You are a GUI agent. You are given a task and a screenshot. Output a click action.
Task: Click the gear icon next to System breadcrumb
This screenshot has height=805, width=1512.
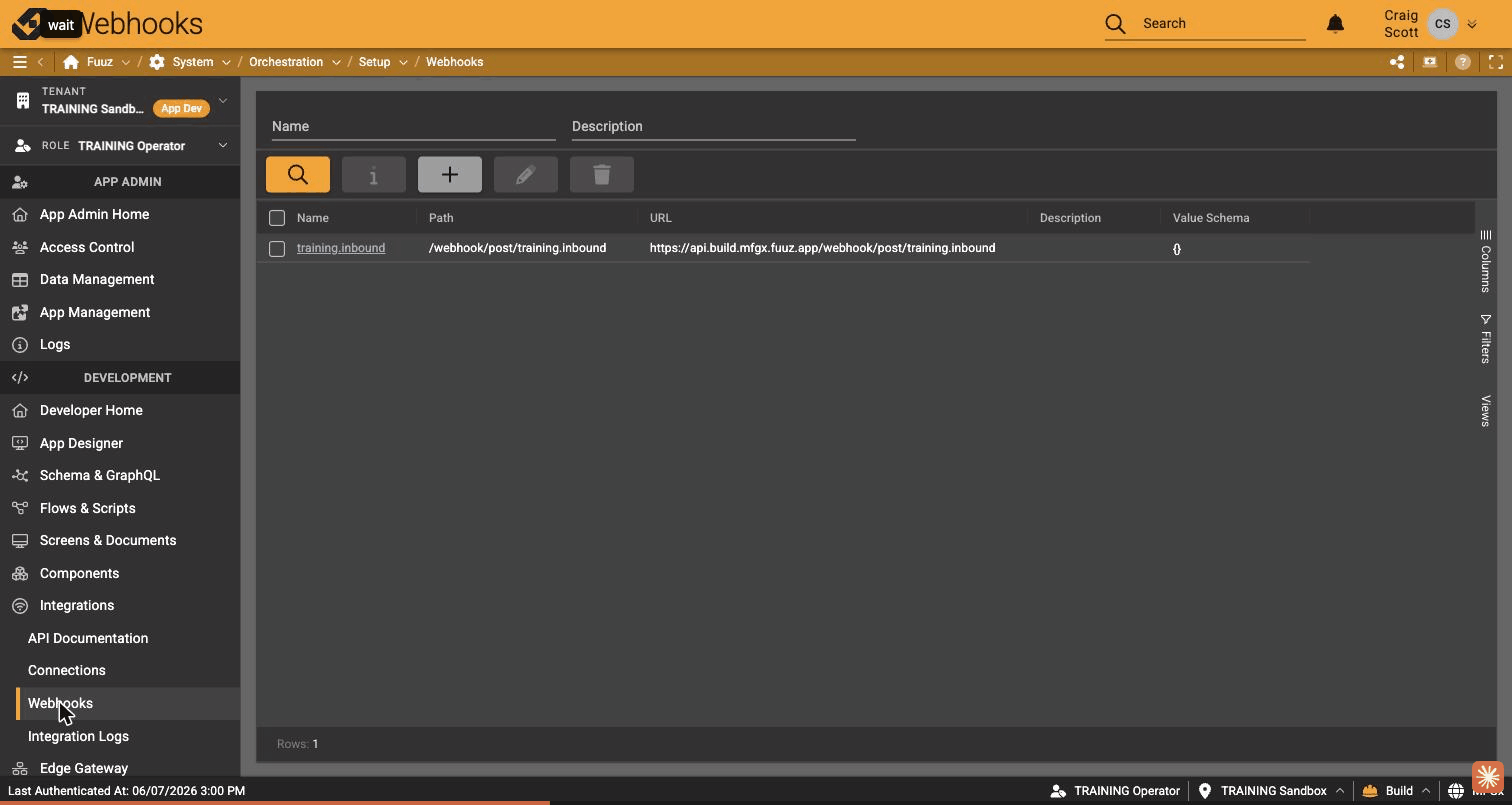[157, 62]
